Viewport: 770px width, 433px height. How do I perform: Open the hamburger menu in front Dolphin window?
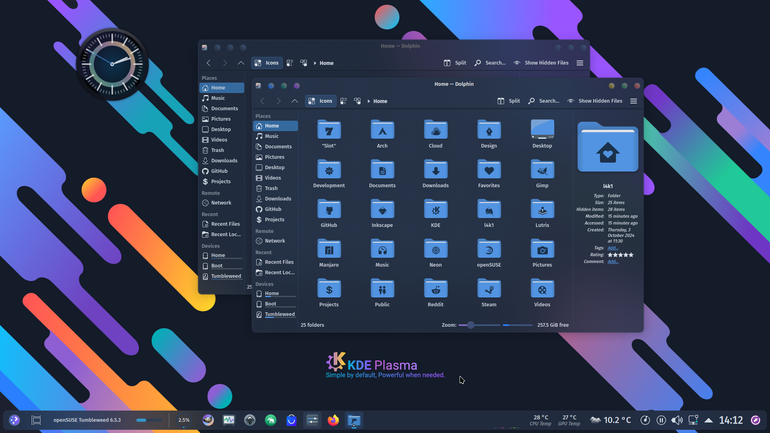click(633, 101)
